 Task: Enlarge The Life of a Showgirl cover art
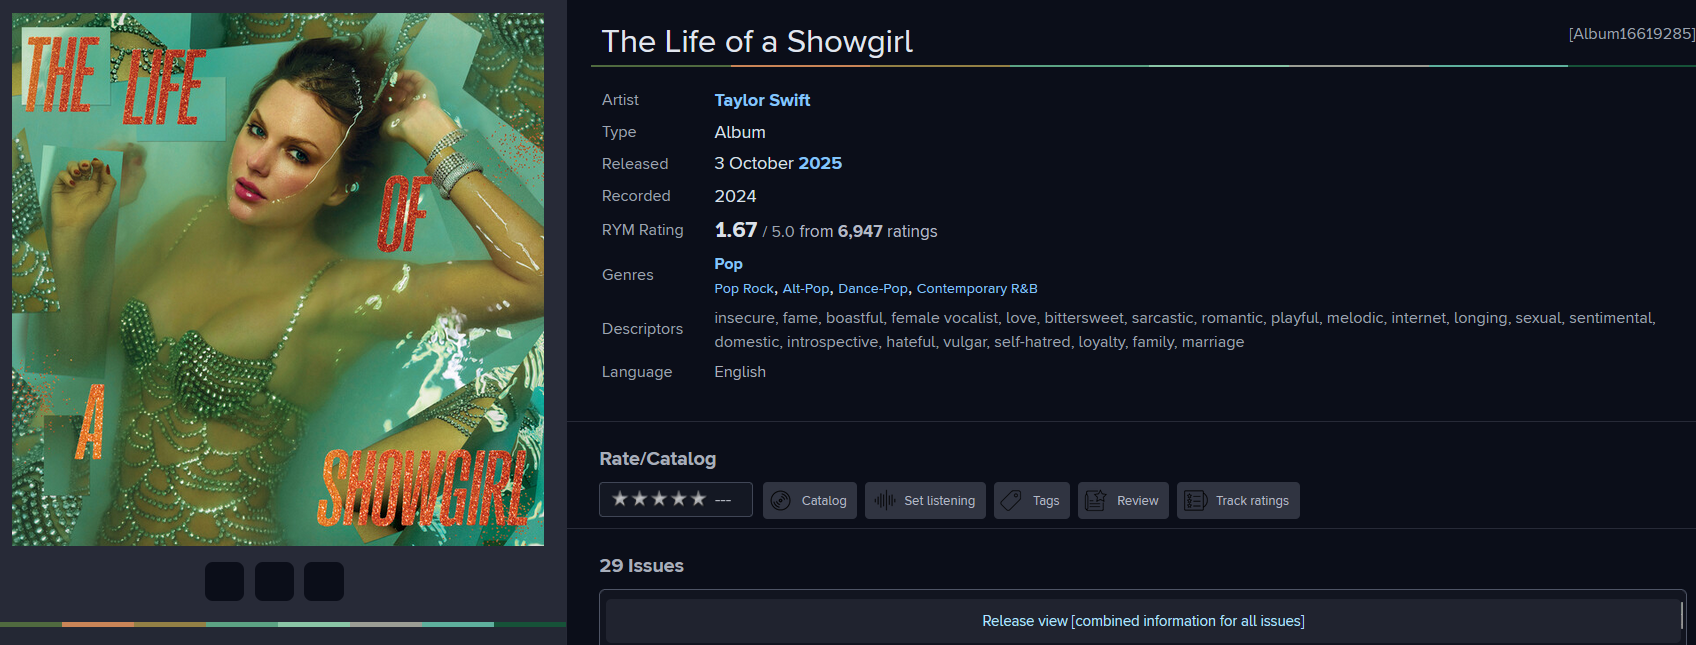coord(278,279)
